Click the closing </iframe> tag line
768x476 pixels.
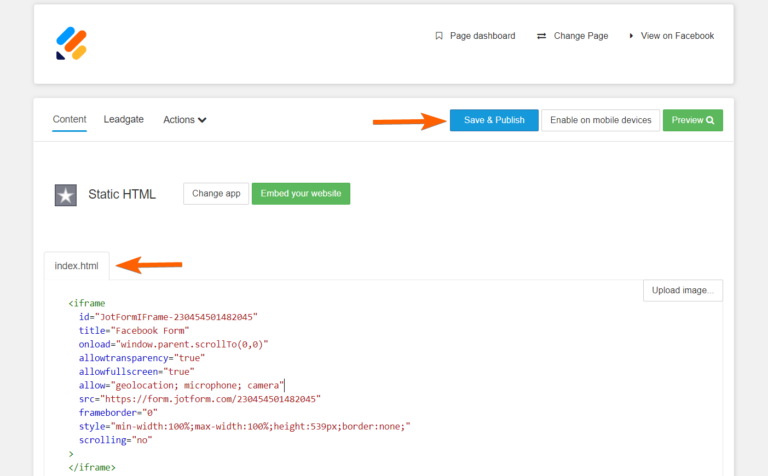coord(92,467)
